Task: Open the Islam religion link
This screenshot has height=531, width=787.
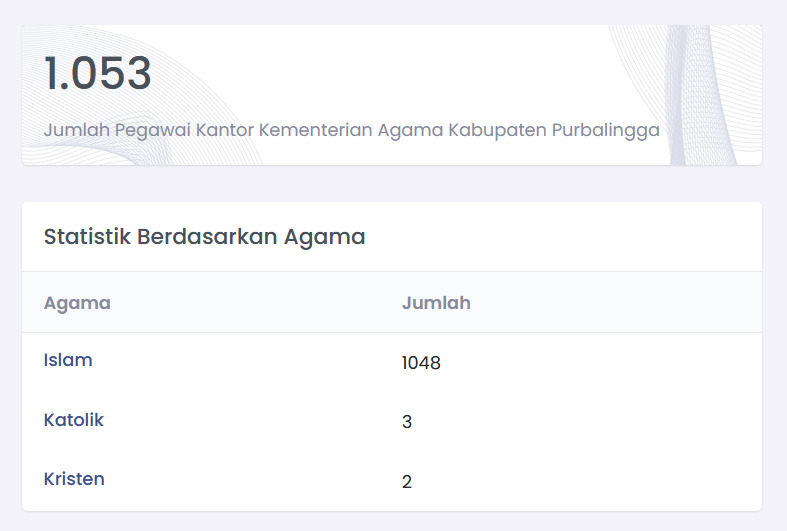Action: tap(68, 360)
